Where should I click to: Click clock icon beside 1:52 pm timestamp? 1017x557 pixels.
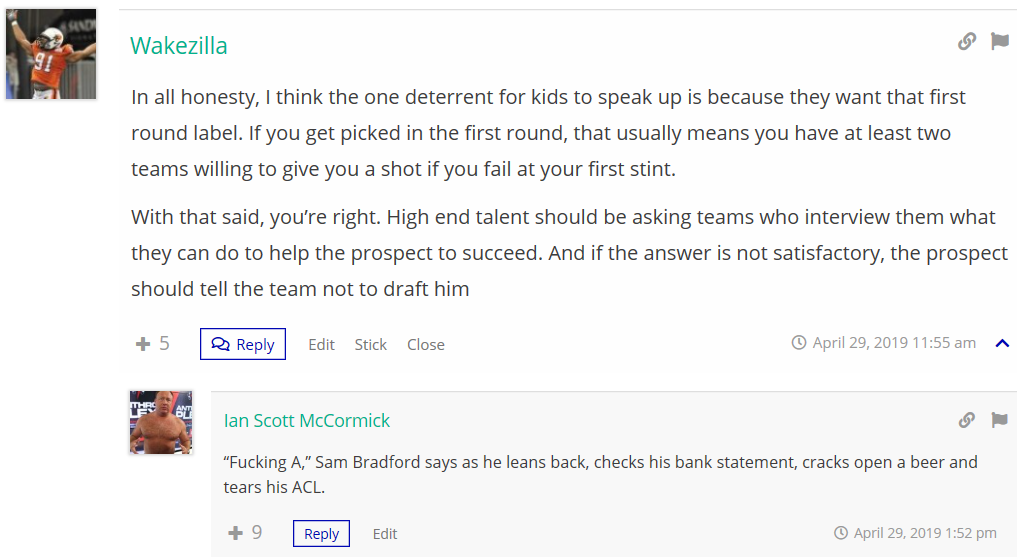click(841, 533)
